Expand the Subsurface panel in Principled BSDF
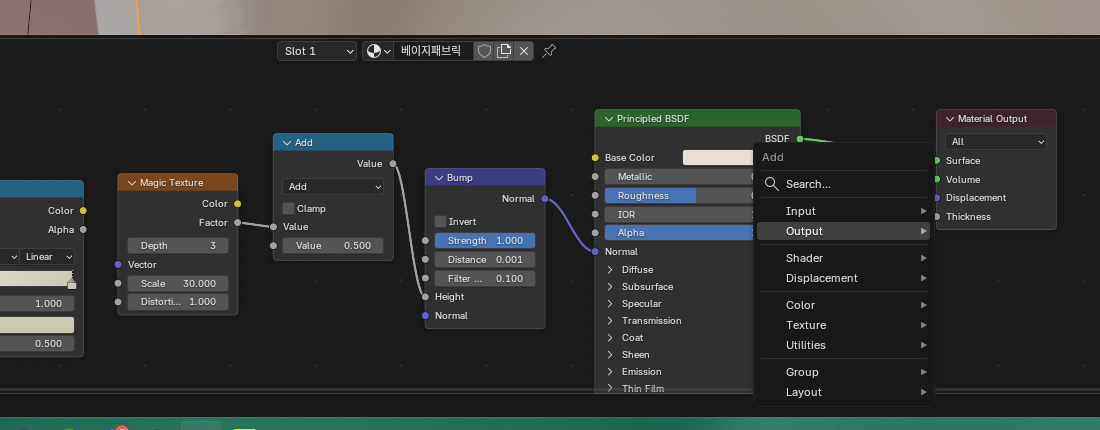Viewport: 1100px width, 430px height. point(611,287)
